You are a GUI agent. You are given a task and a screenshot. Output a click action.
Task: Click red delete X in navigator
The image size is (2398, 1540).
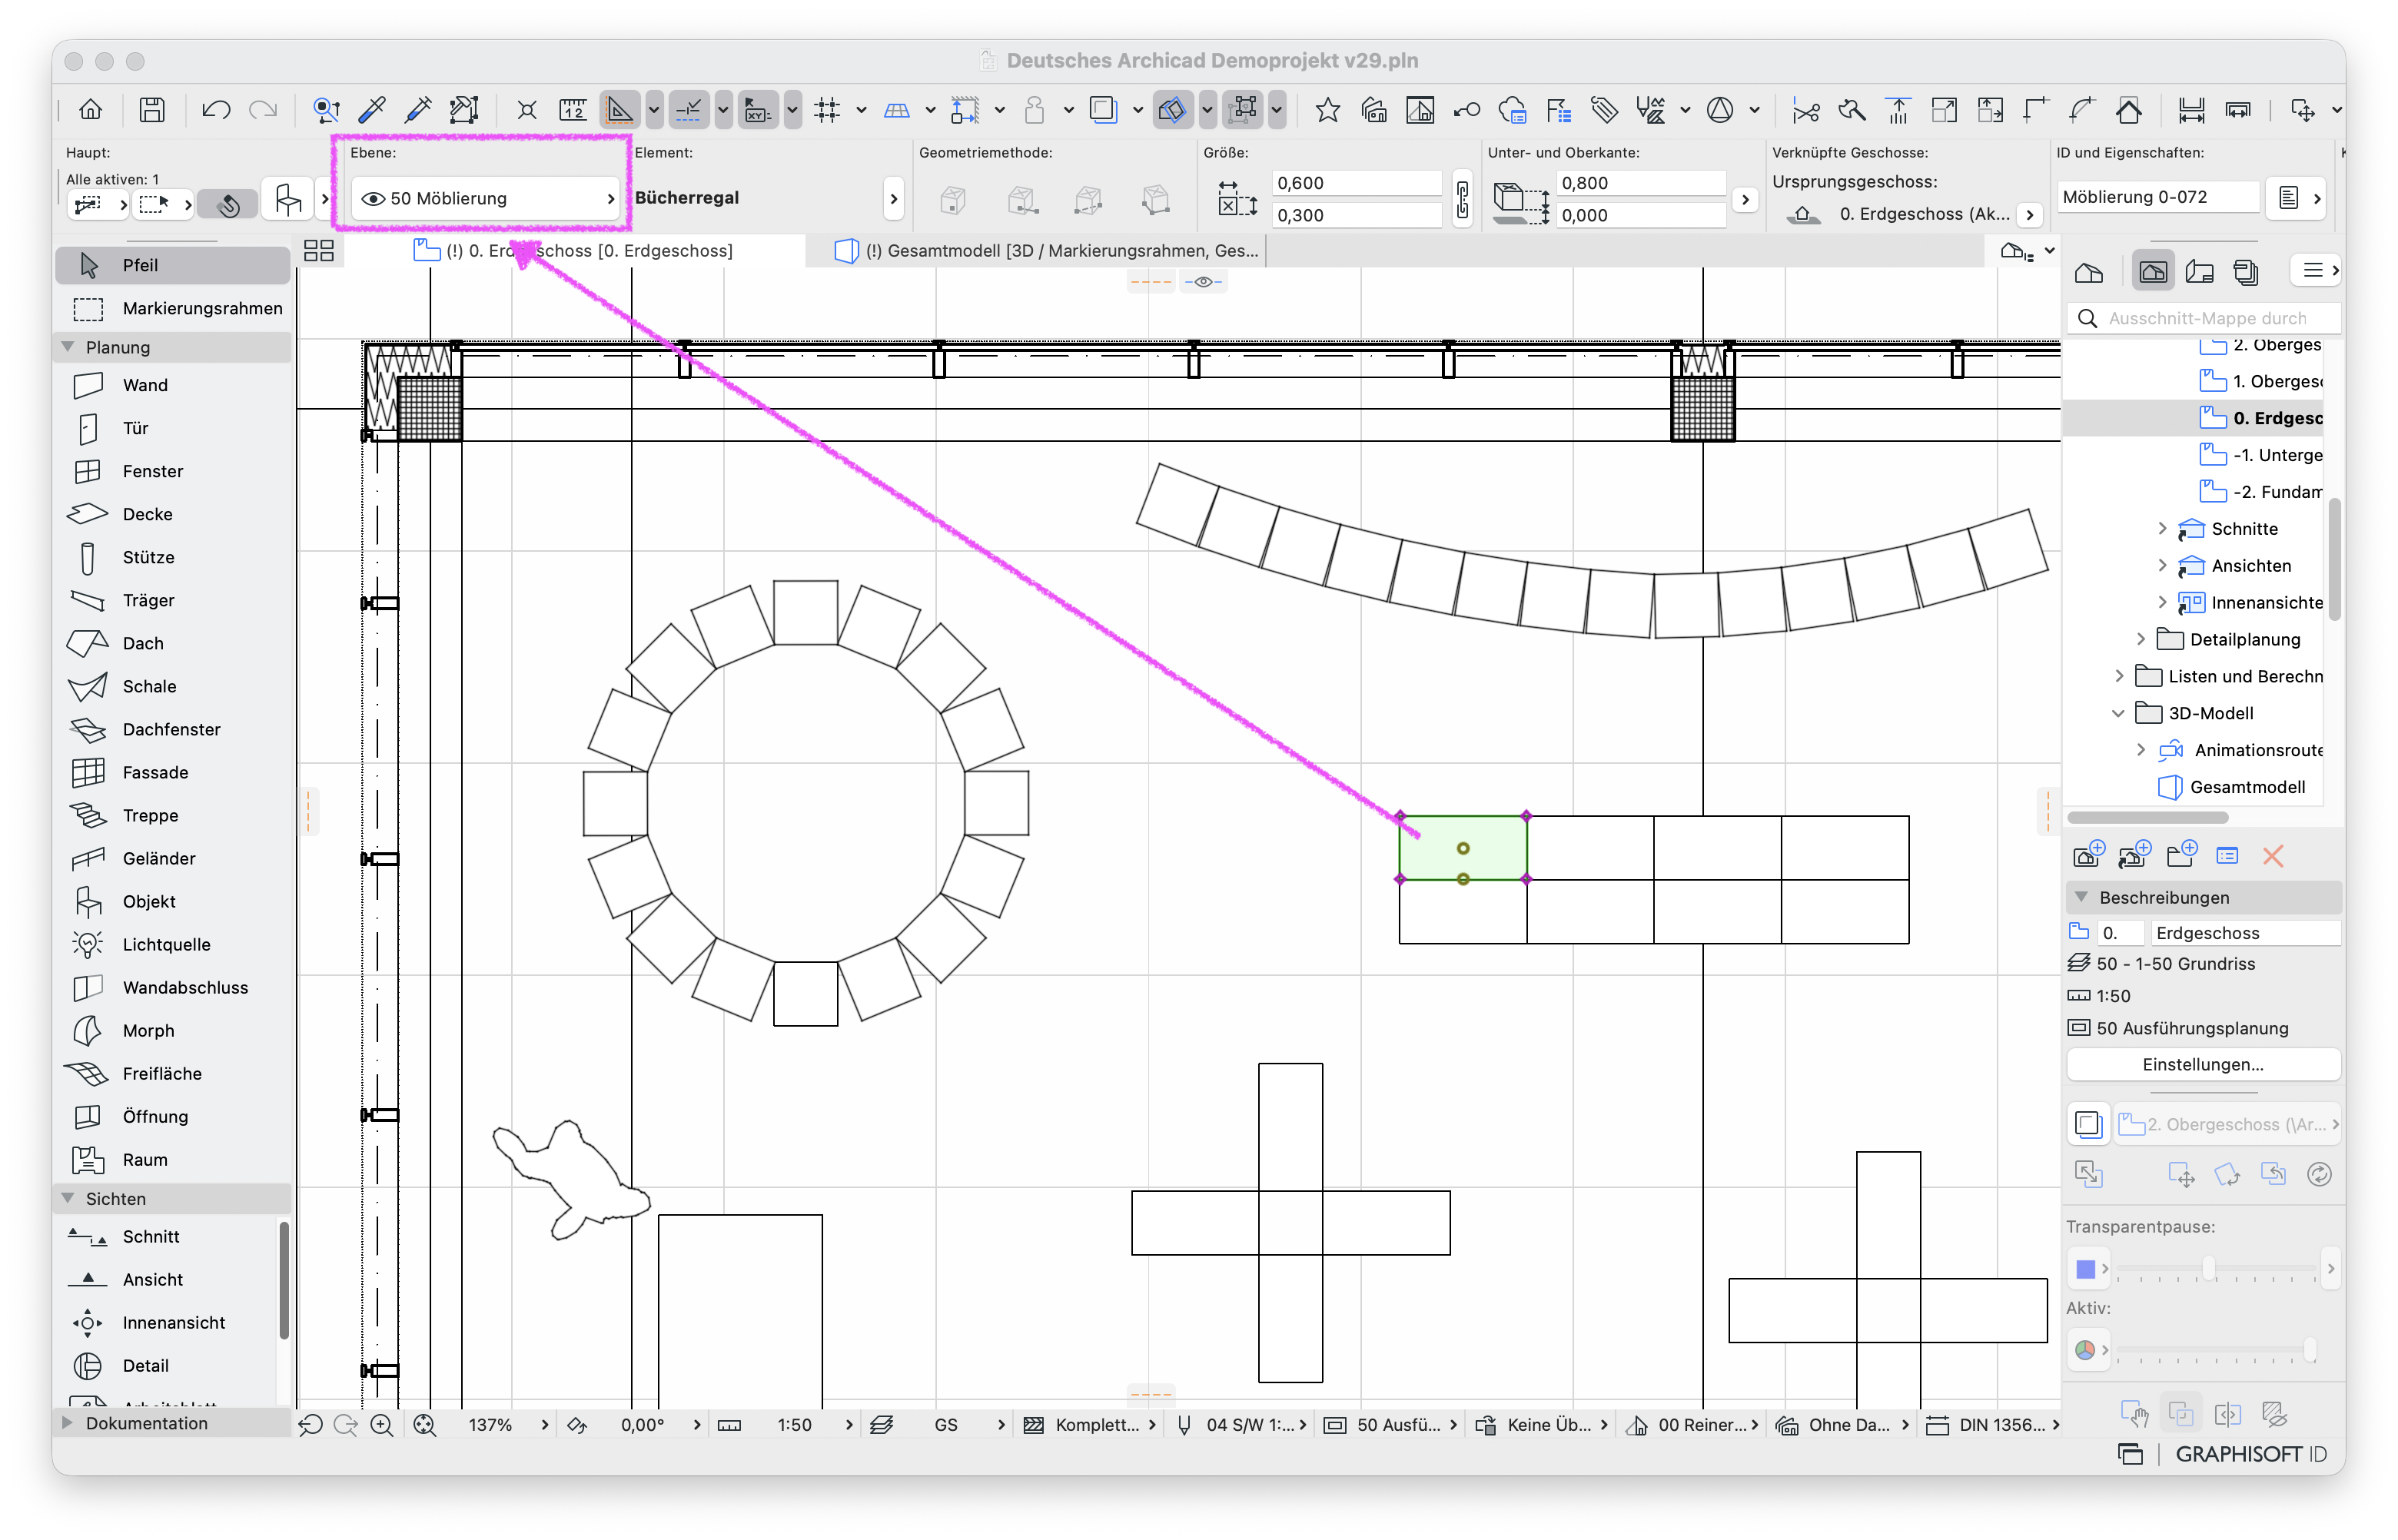tap(2272, 856)
